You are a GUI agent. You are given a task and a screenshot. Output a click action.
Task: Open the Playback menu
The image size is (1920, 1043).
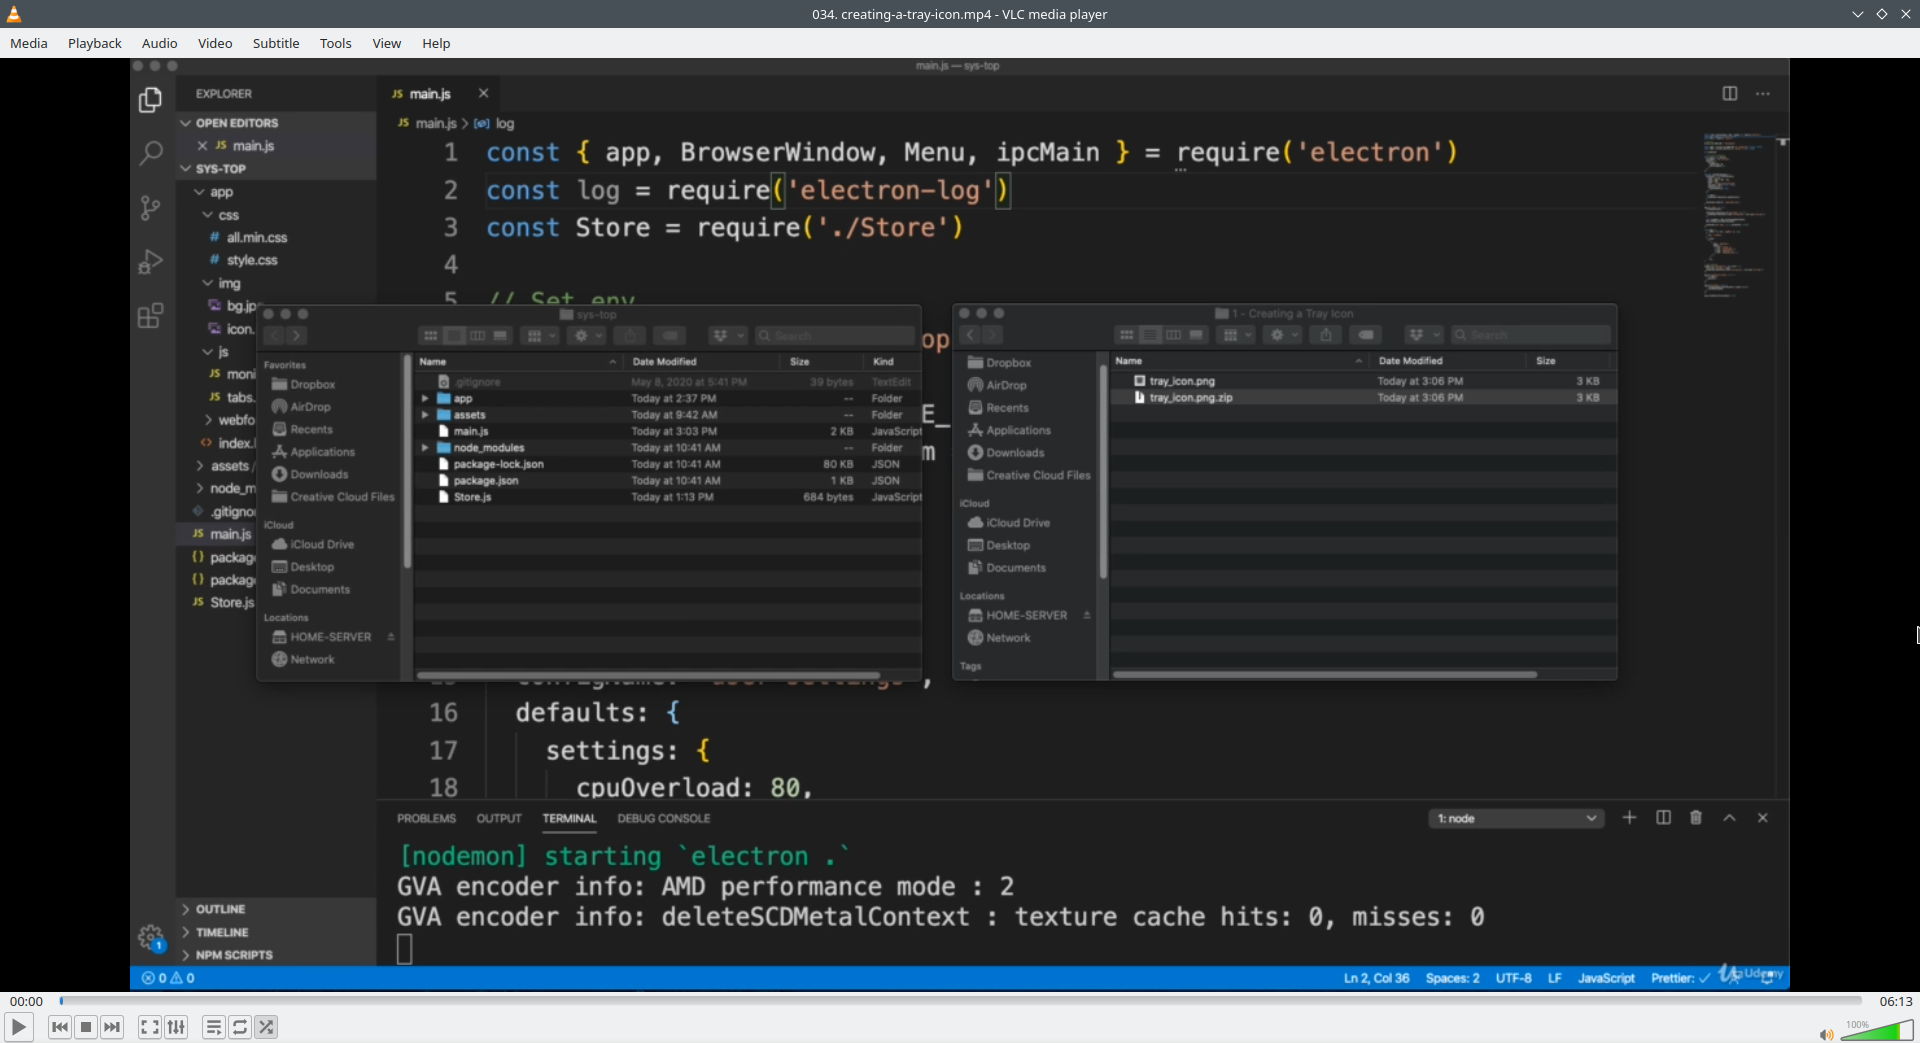click(x=95, y=43)
